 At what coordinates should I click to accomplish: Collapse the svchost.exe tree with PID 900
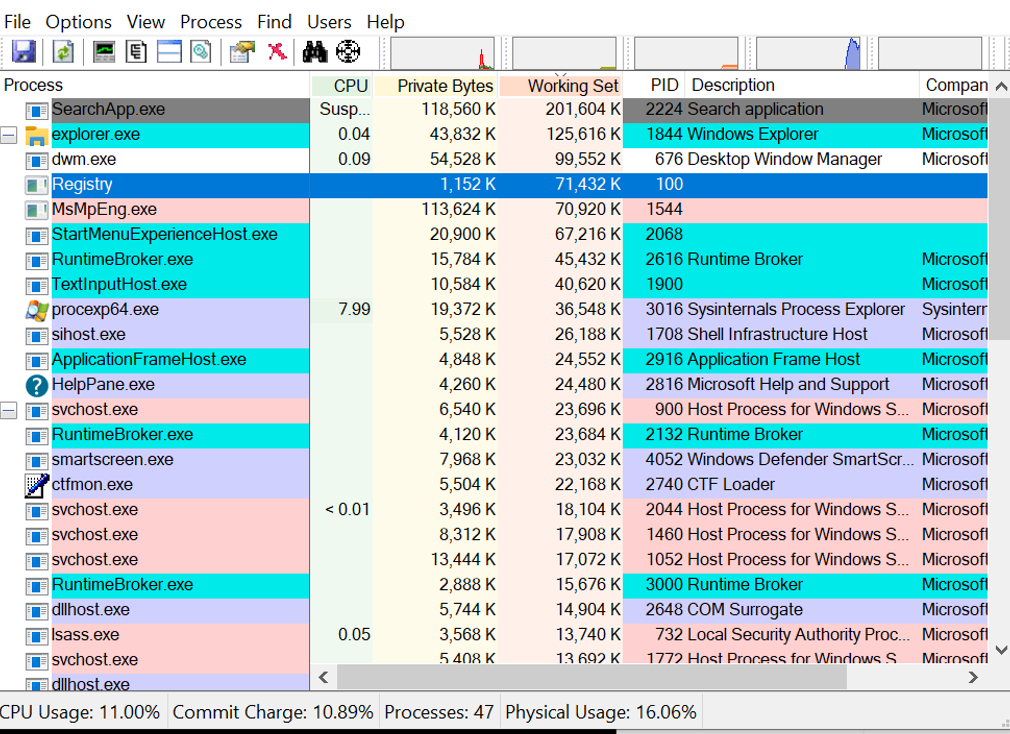tap(8, 410)
